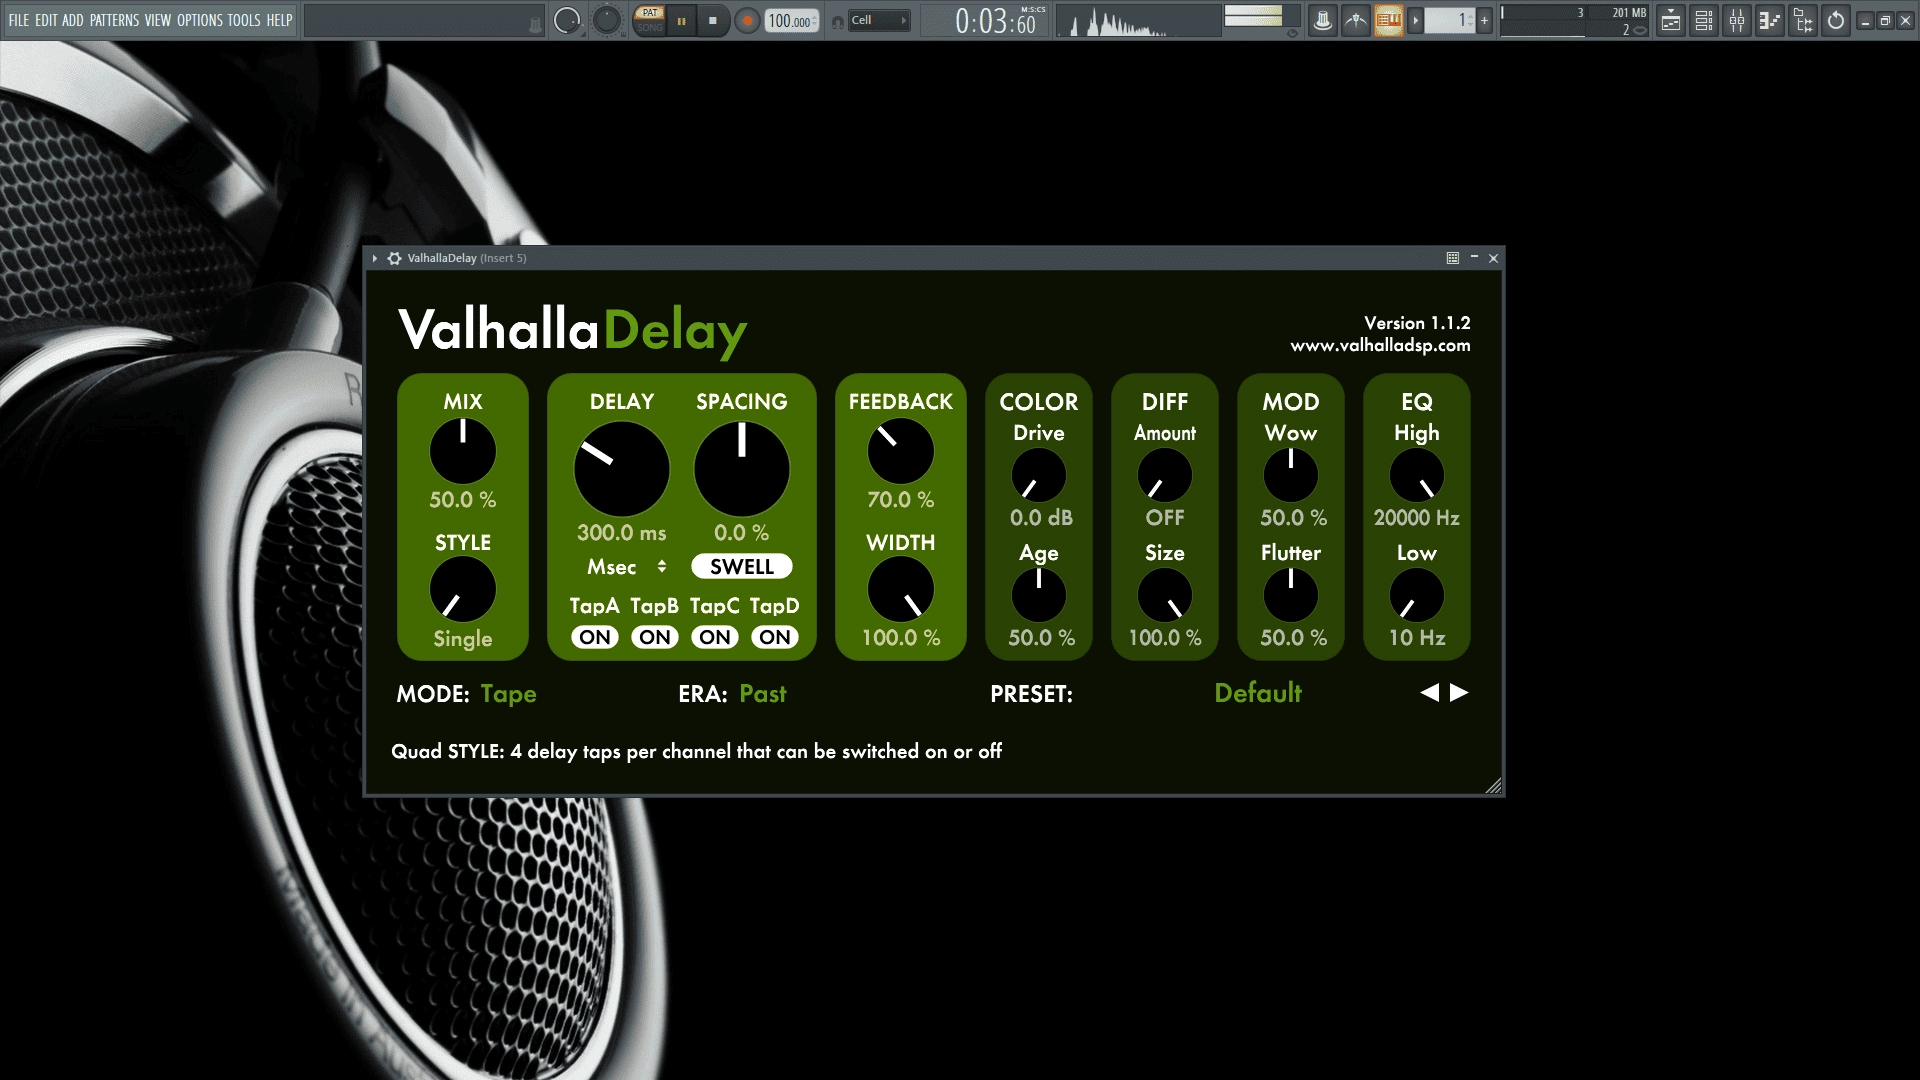
Task: Click the EQ Low knob
Action: pyautogui.click(x=1417, y=595)
